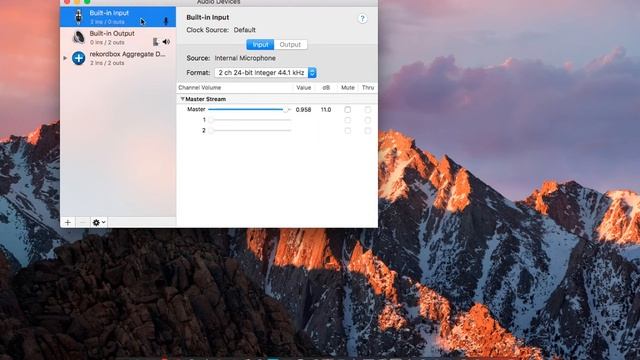Expand the rekordbox Aggregate Device row
Viewport: 640px width, 360px height.
[x=65, y=58]
